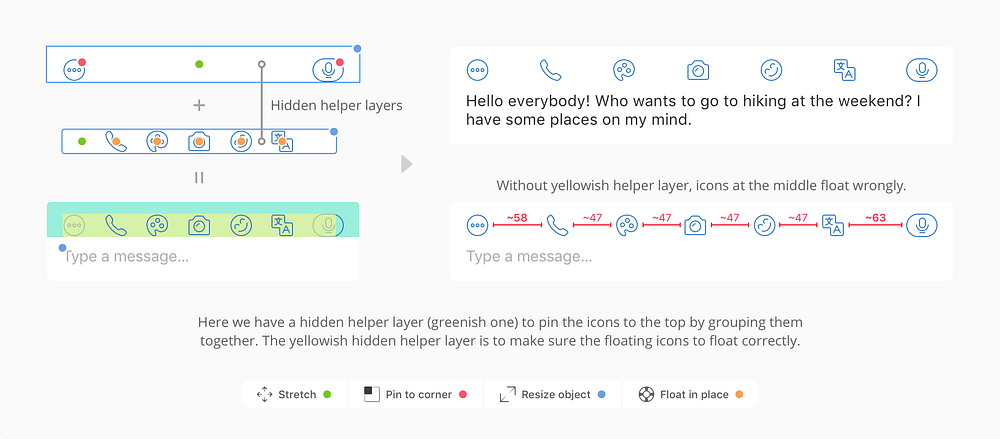Image resolution: width=1000 pixels, height=439 pixels.
Task: Click the more options icon in top-right chat bar
Action: [477, 70]
